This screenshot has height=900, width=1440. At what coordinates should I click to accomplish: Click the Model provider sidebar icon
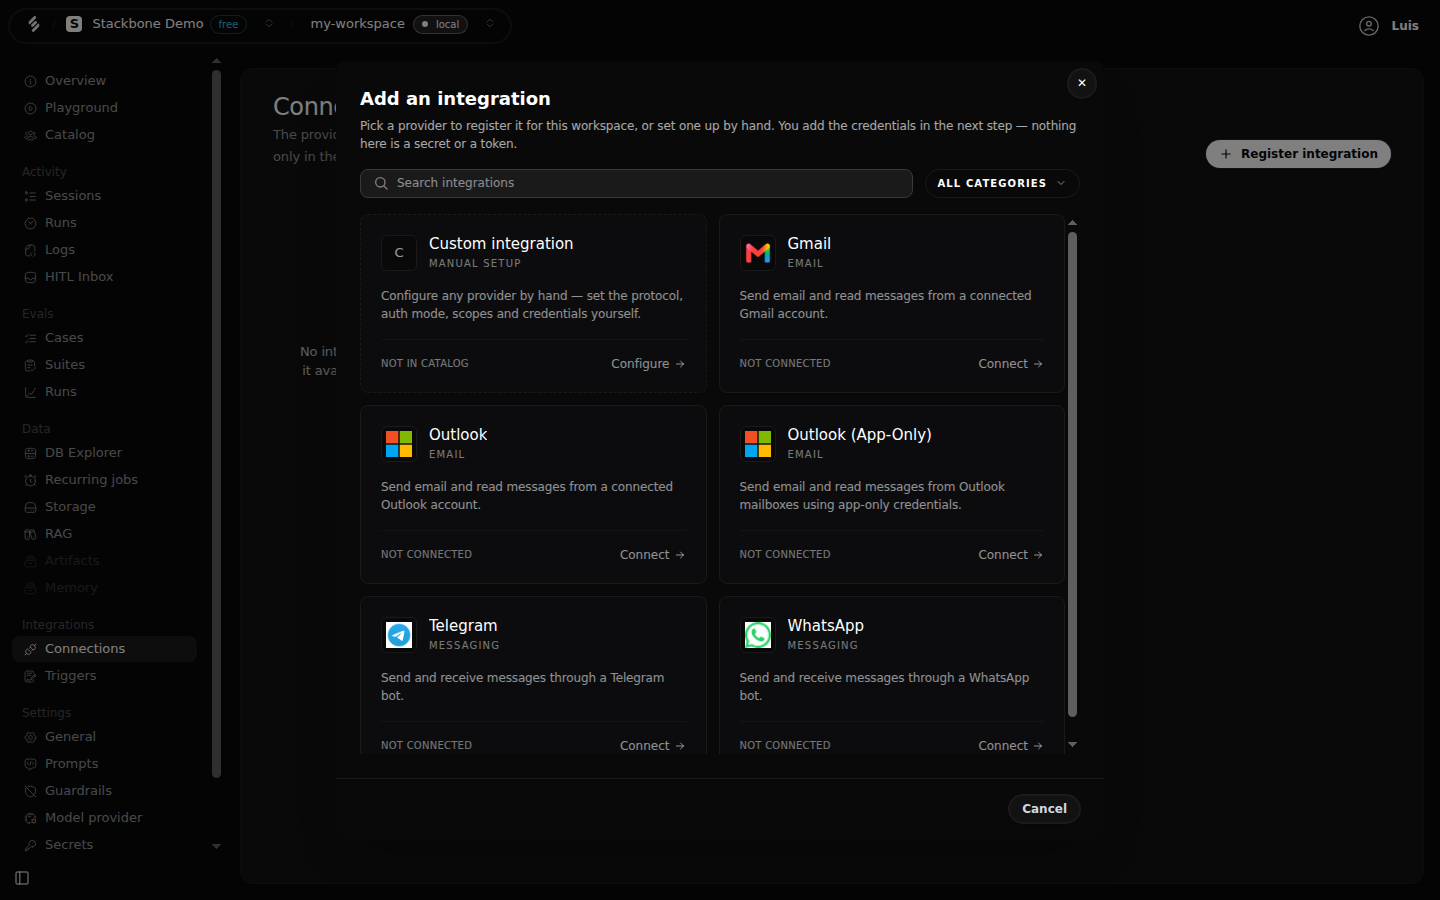point(31,818)
